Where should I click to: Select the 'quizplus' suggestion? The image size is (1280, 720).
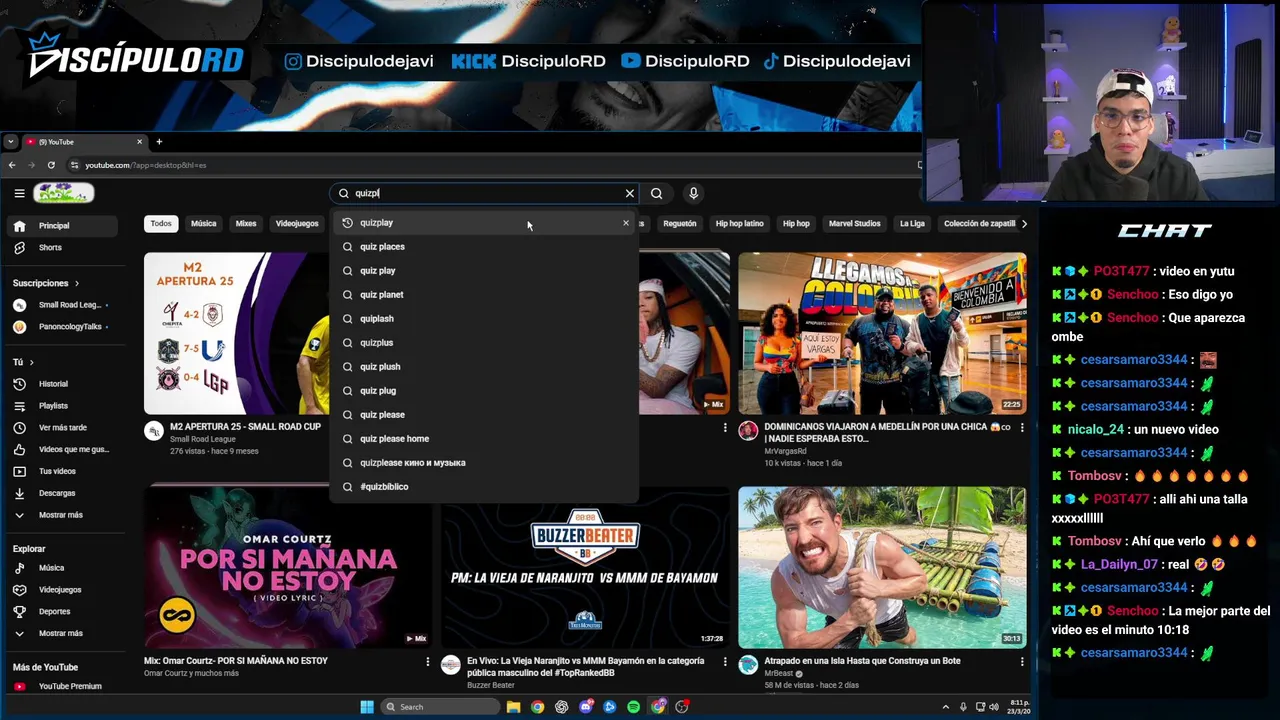484,343
